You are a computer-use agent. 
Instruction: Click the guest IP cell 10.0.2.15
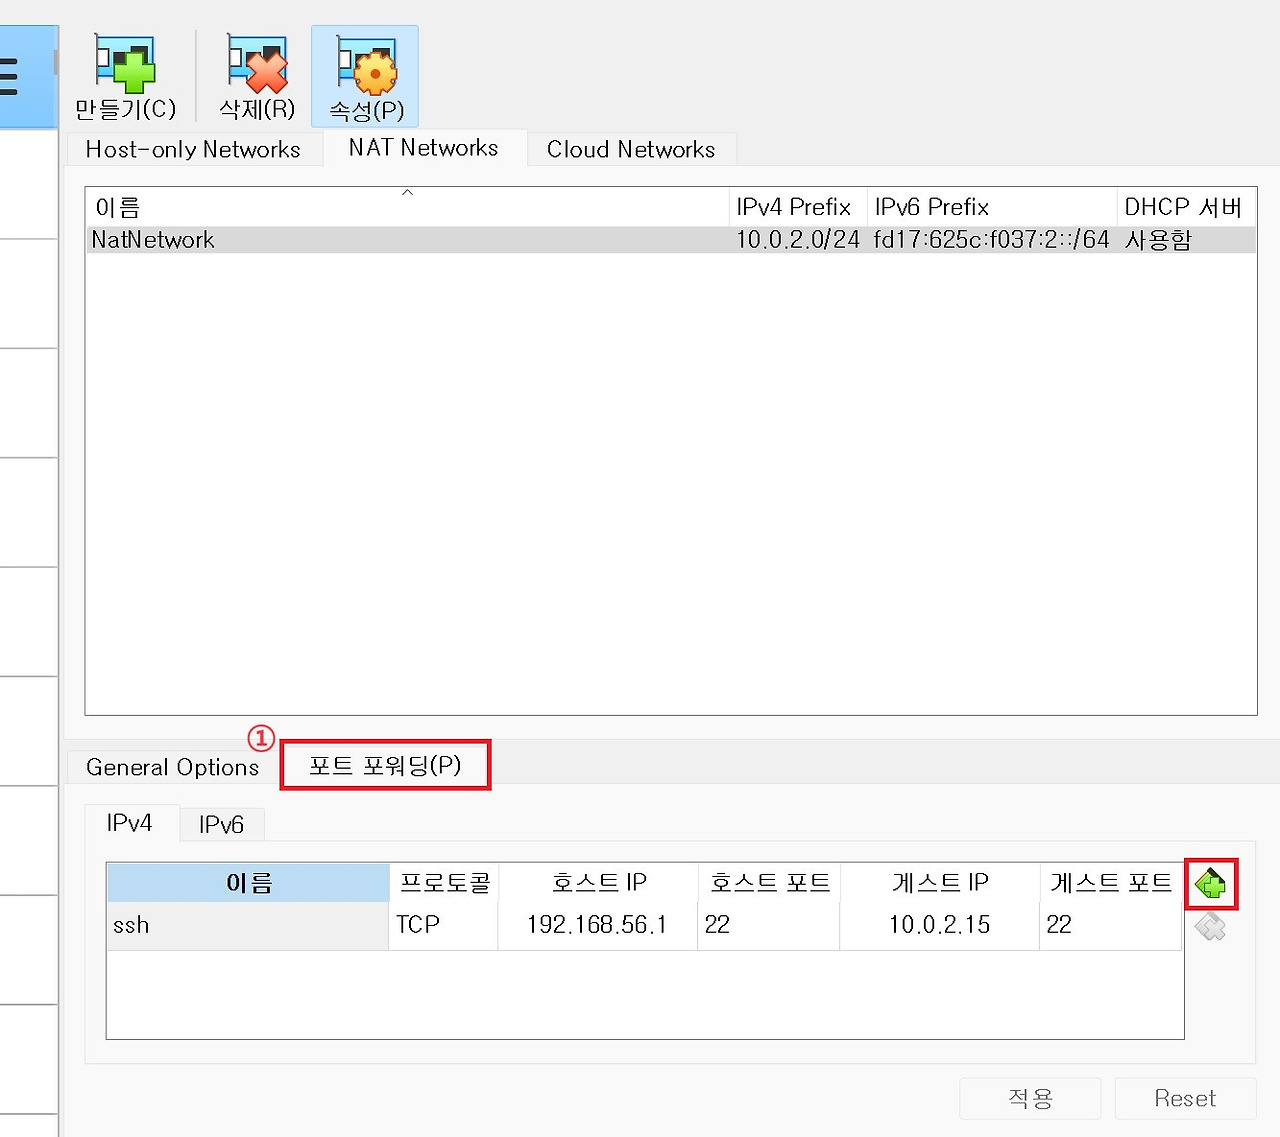pyautogui.click(x=938, y=925)
